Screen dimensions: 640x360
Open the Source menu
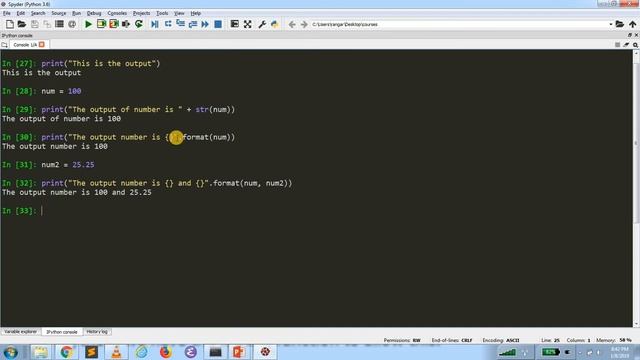59,13
